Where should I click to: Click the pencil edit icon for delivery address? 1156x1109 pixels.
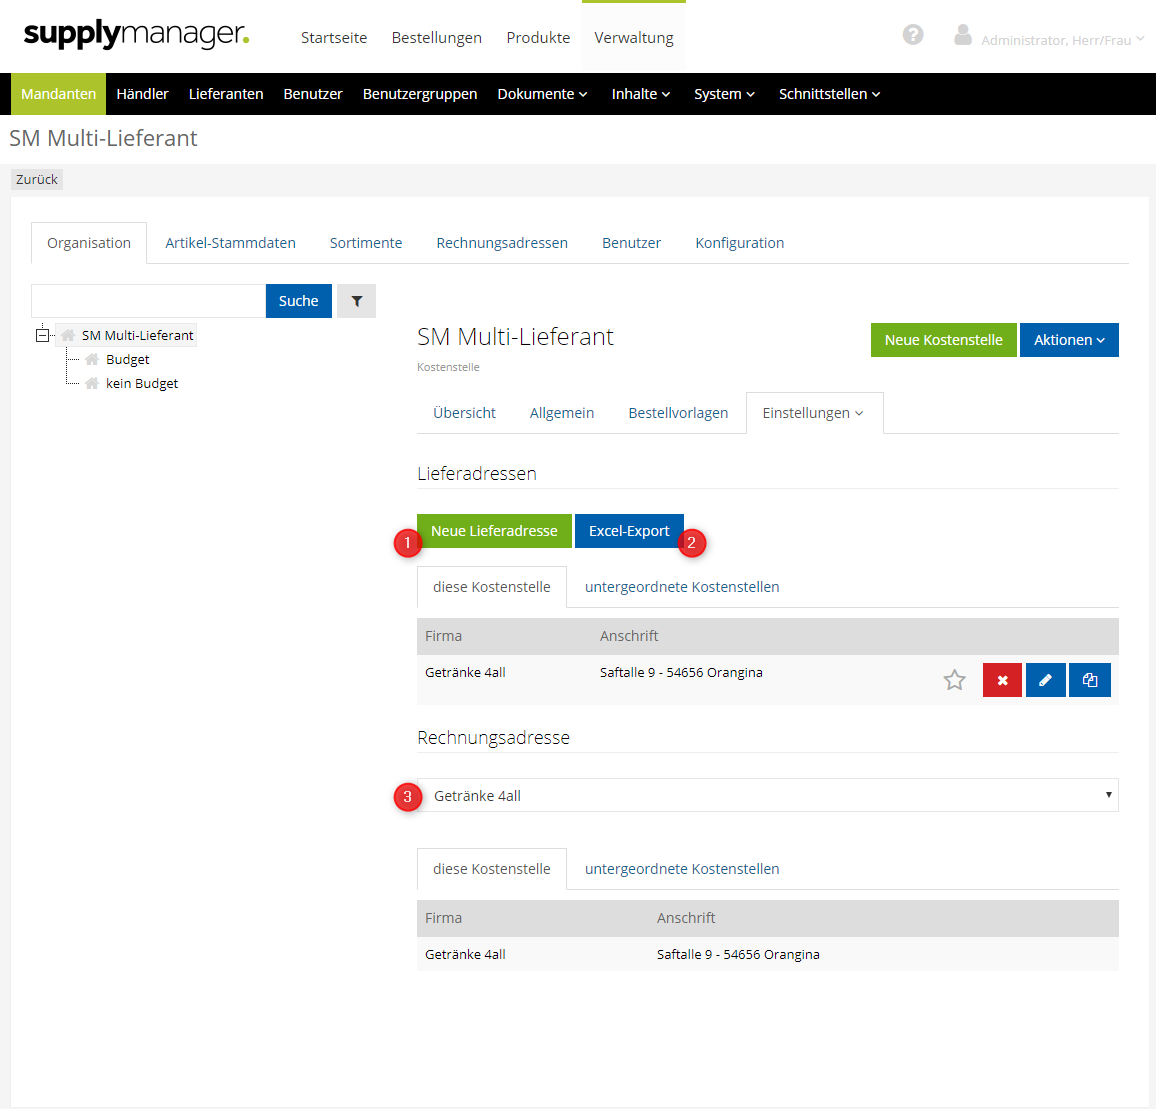[1045, 680]
